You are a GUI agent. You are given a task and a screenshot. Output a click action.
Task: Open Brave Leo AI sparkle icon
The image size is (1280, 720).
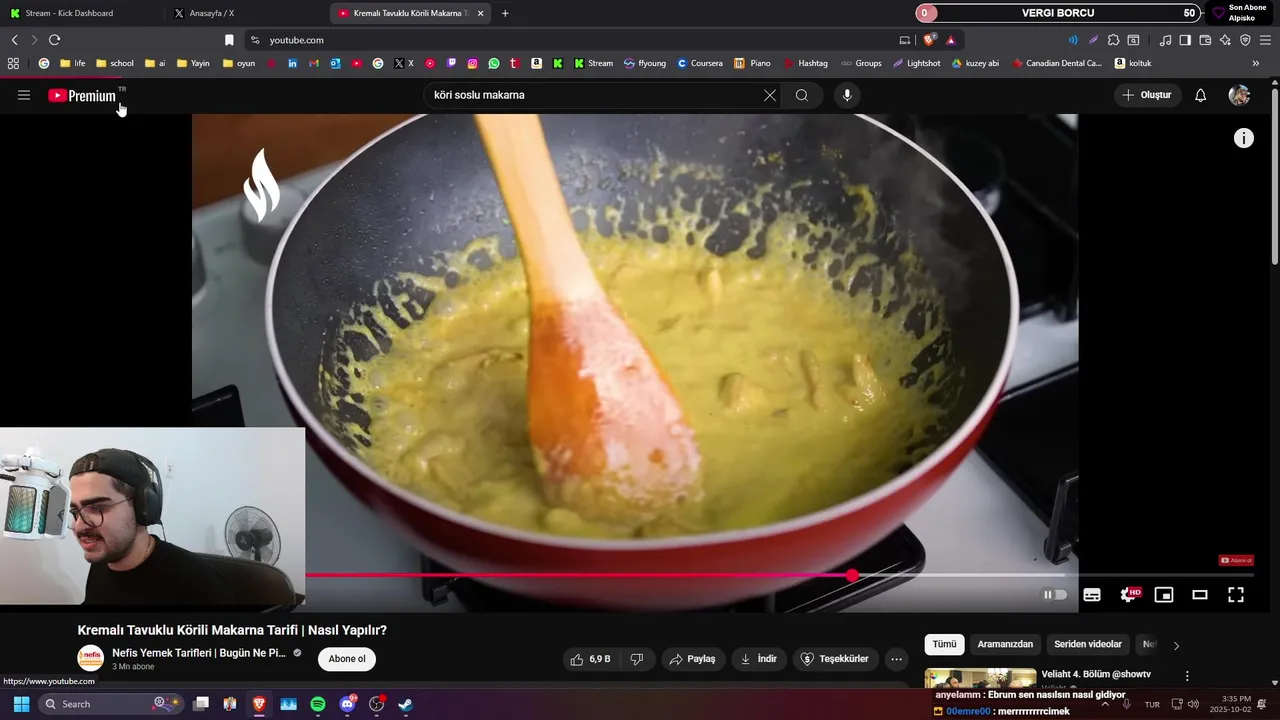[1225, 40]
